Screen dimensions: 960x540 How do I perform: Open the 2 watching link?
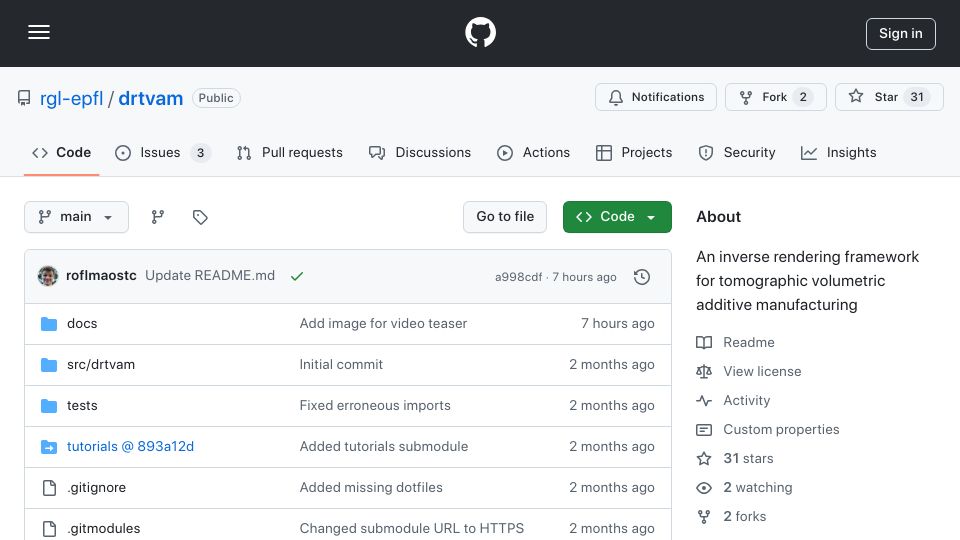pos(744,487)
